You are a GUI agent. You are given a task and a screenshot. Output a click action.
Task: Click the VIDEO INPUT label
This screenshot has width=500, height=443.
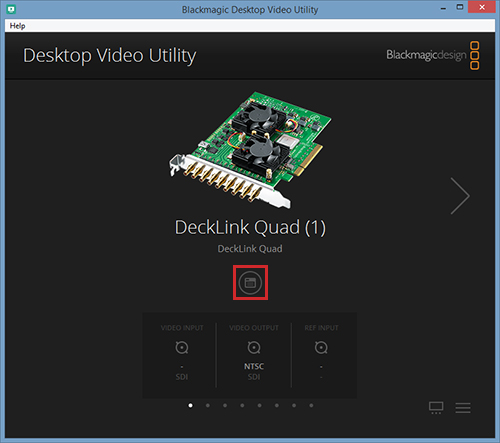point(182,328)
